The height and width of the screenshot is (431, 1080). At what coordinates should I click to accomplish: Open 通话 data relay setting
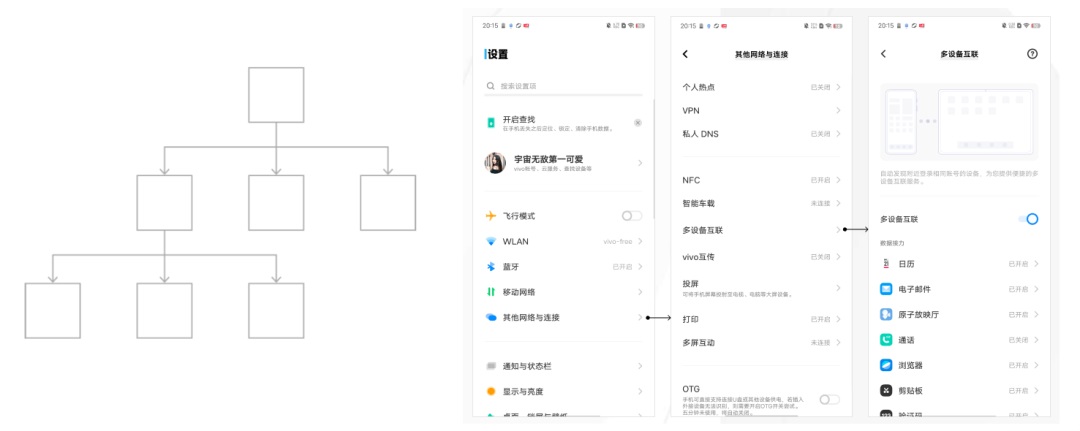pos(959,339)
